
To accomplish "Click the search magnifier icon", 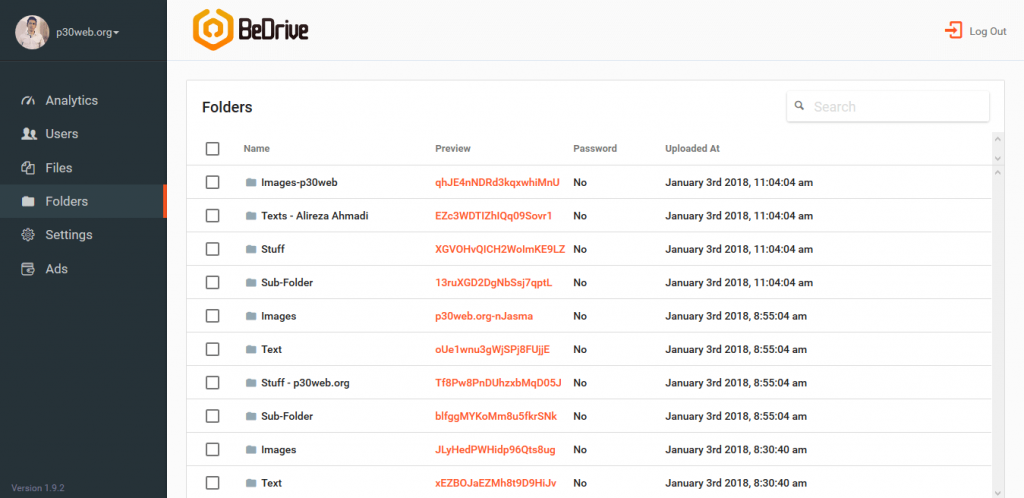I will click(799, 106).
